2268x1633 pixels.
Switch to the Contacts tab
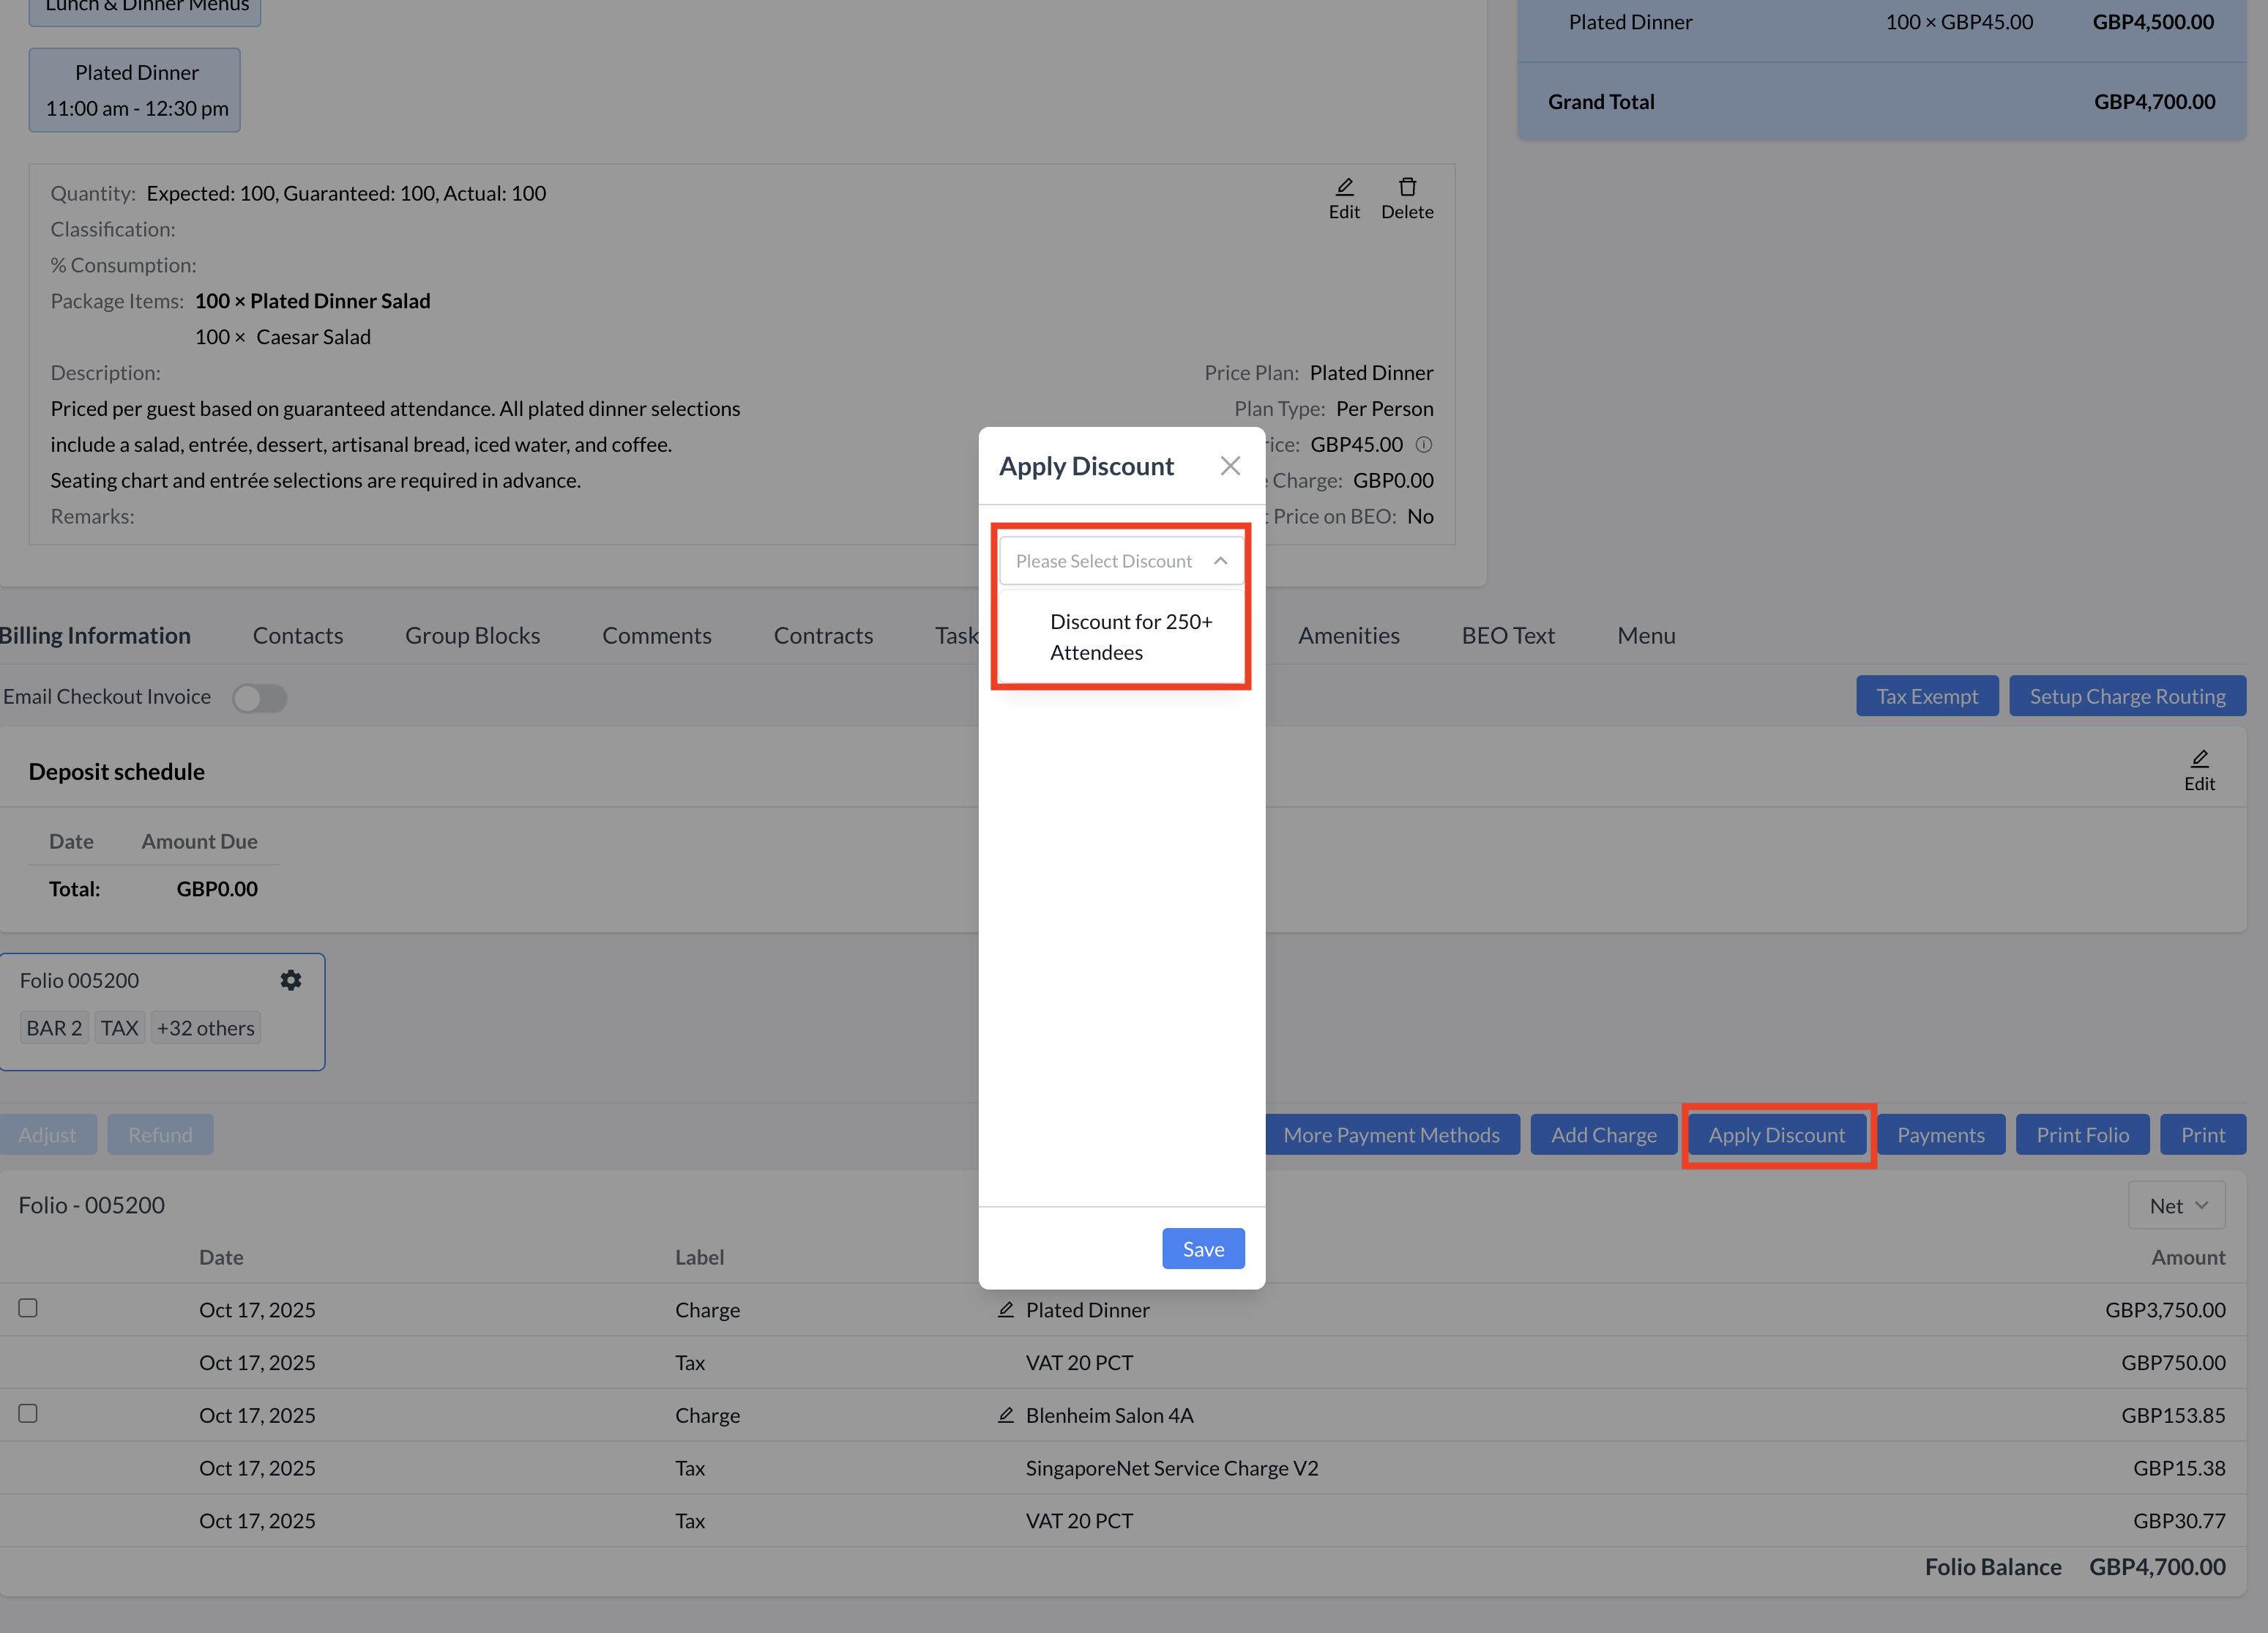click(x=298, y=636)
